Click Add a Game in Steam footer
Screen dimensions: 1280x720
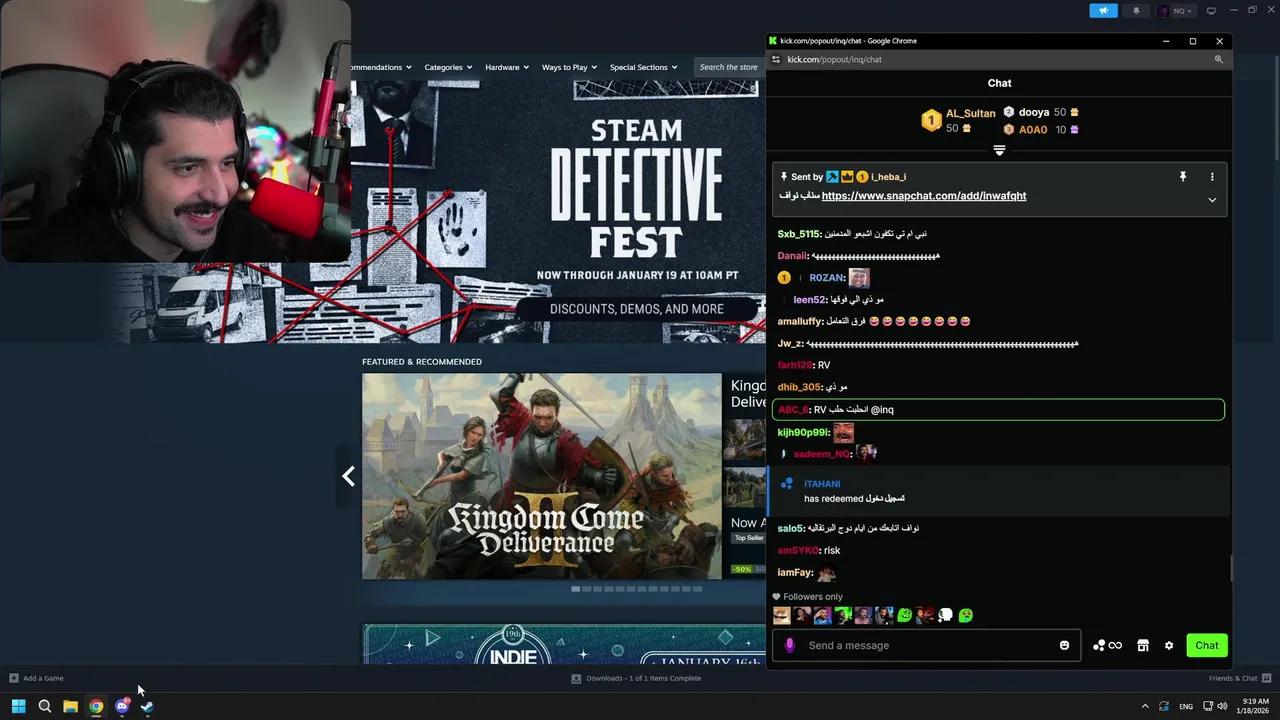point(36,678)
